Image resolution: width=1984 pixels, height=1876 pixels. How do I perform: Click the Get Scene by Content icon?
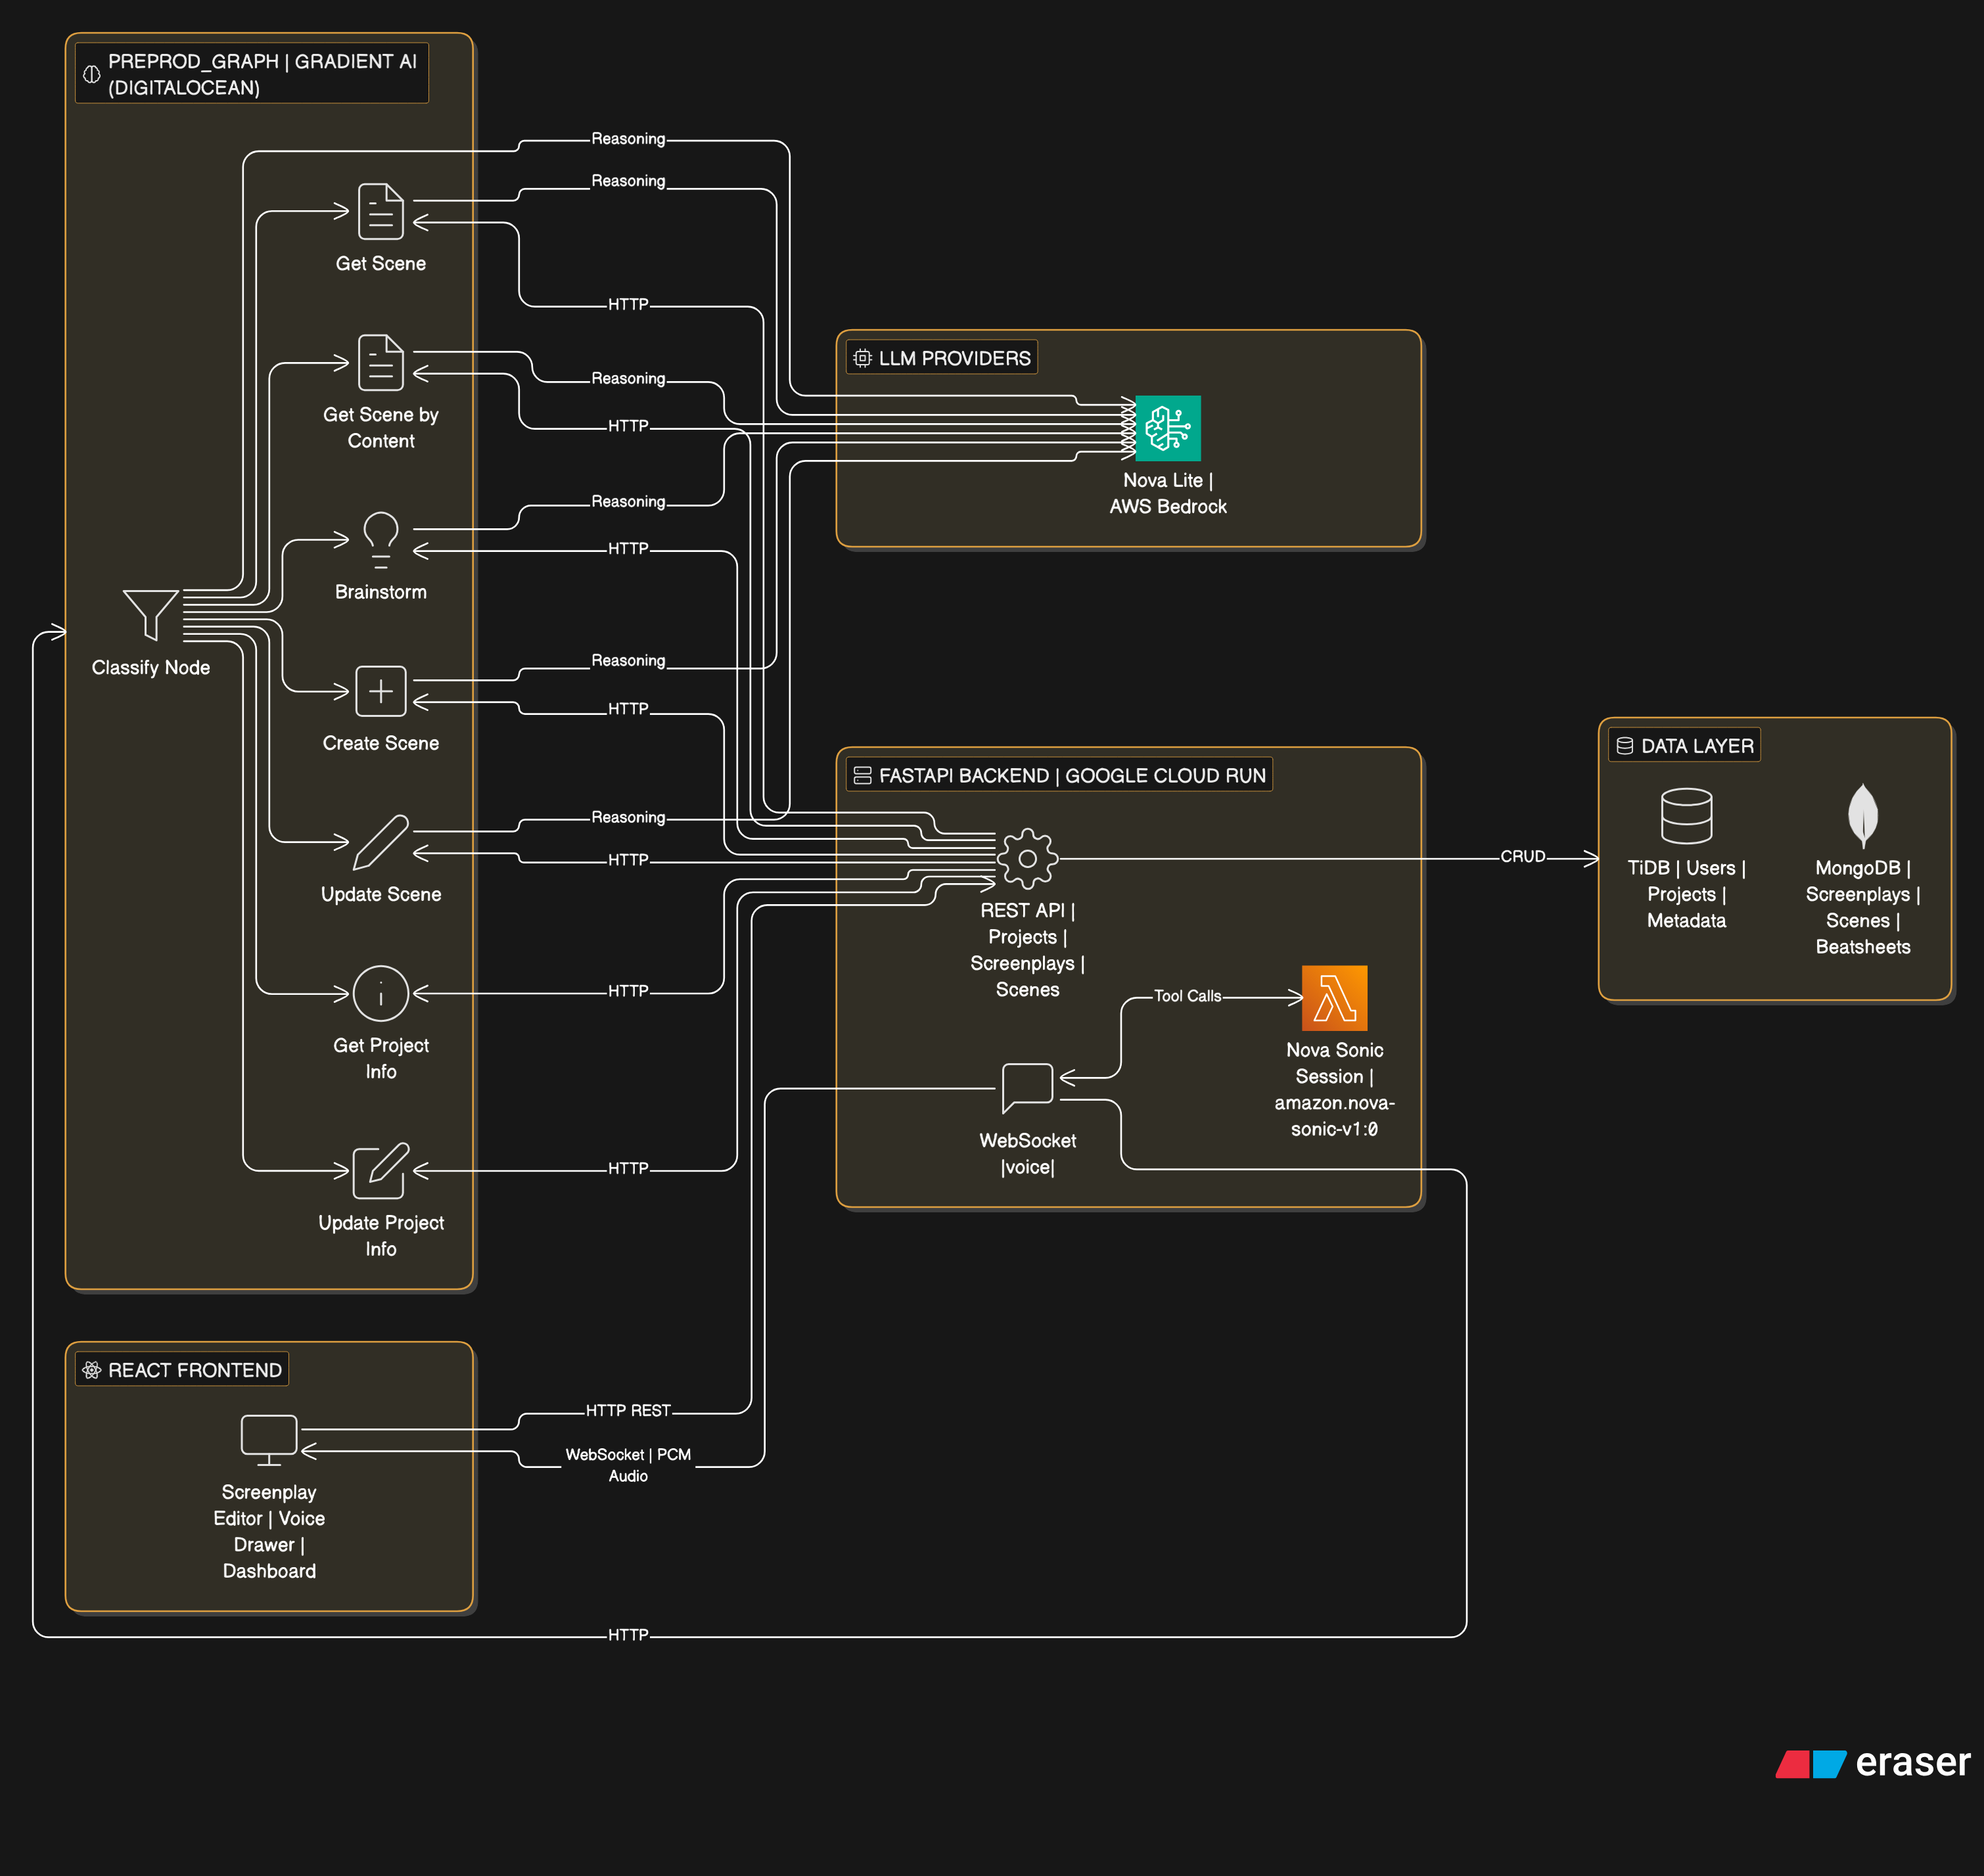[380, 362]
